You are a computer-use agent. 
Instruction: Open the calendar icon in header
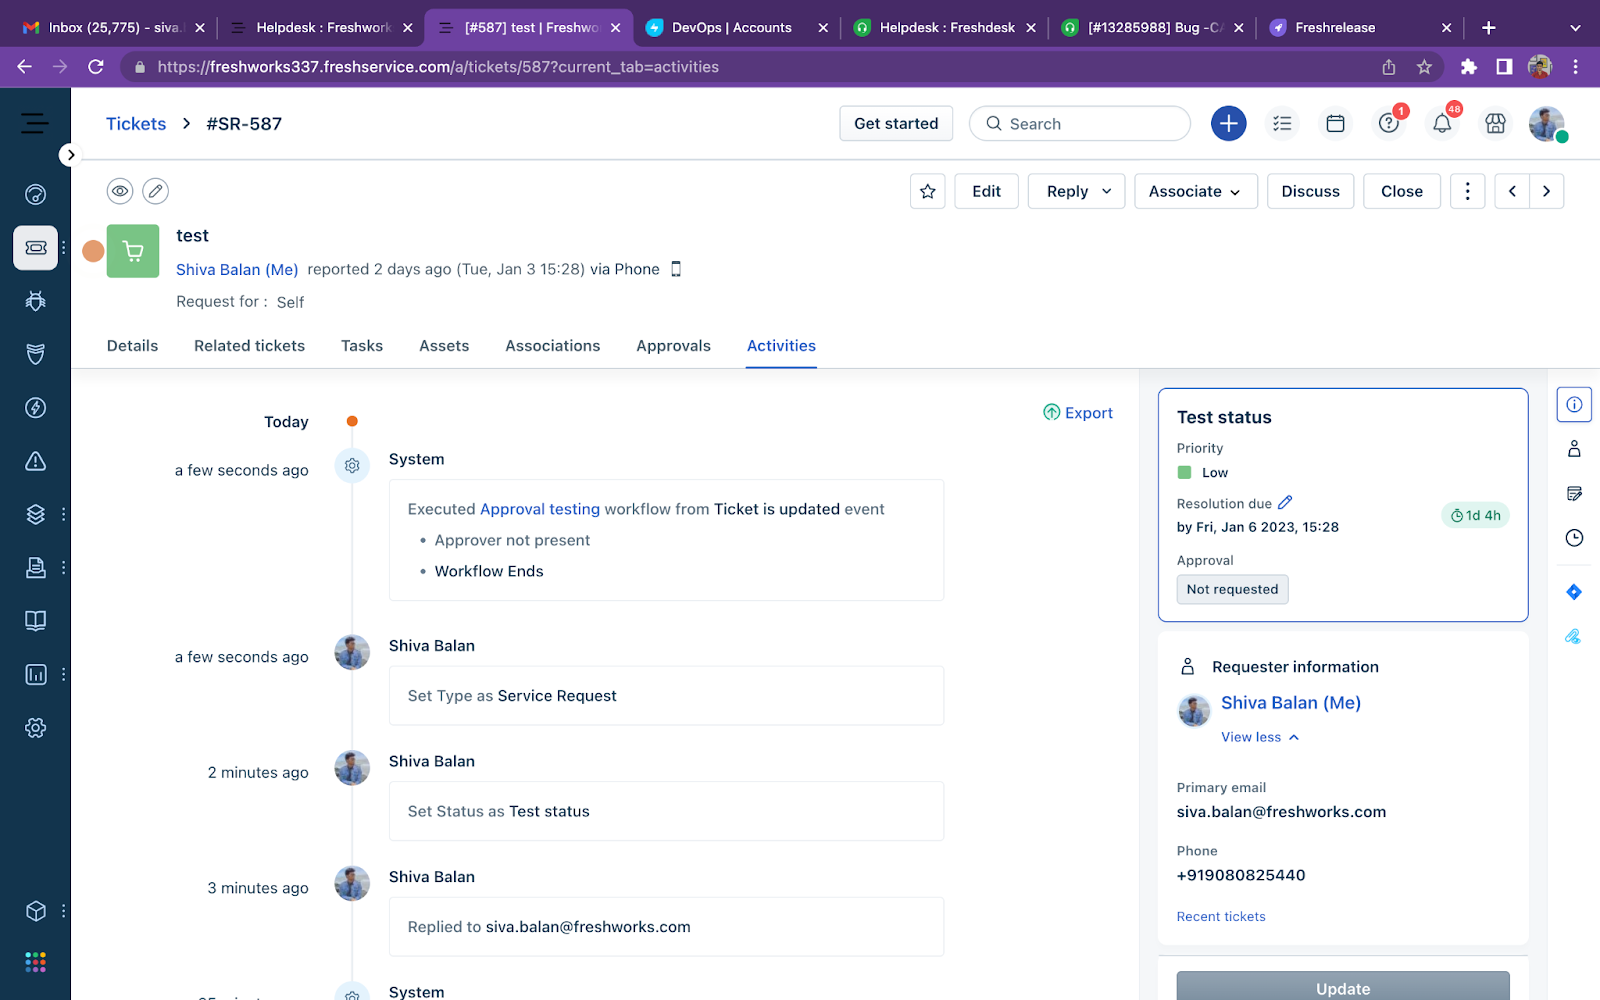click(x=1335, y=123)
